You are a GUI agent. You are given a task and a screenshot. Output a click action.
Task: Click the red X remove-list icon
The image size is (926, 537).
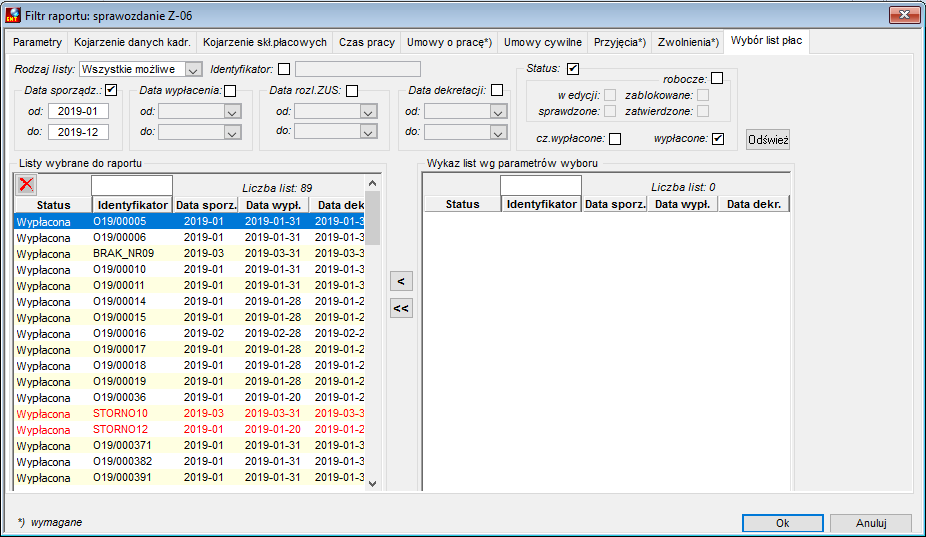26,184
